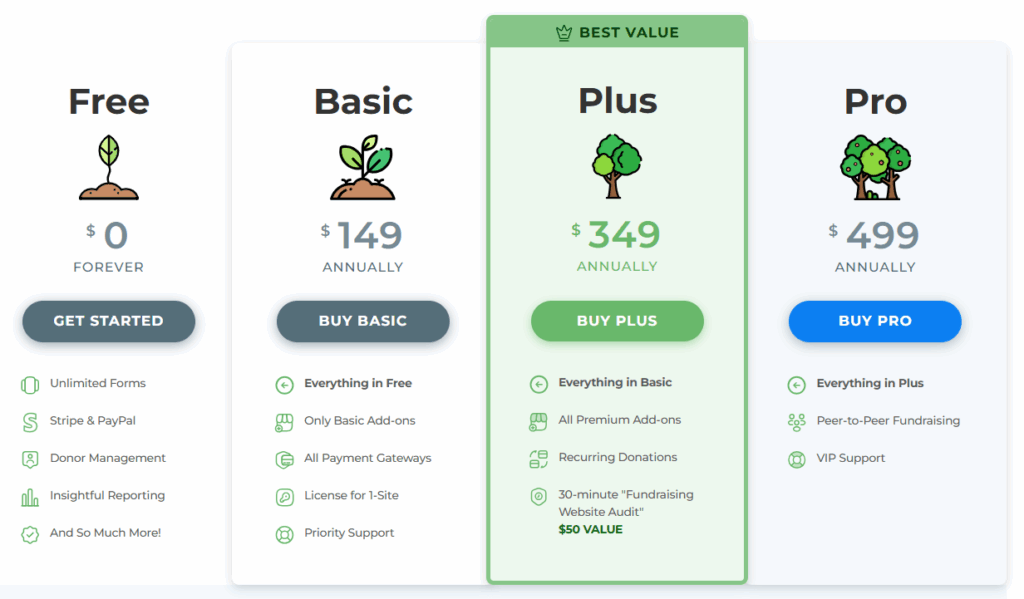This screenshot has height=599, width=1024.
Task: Click the blue BUY PRO button
Action: click(x=875, y=321)
